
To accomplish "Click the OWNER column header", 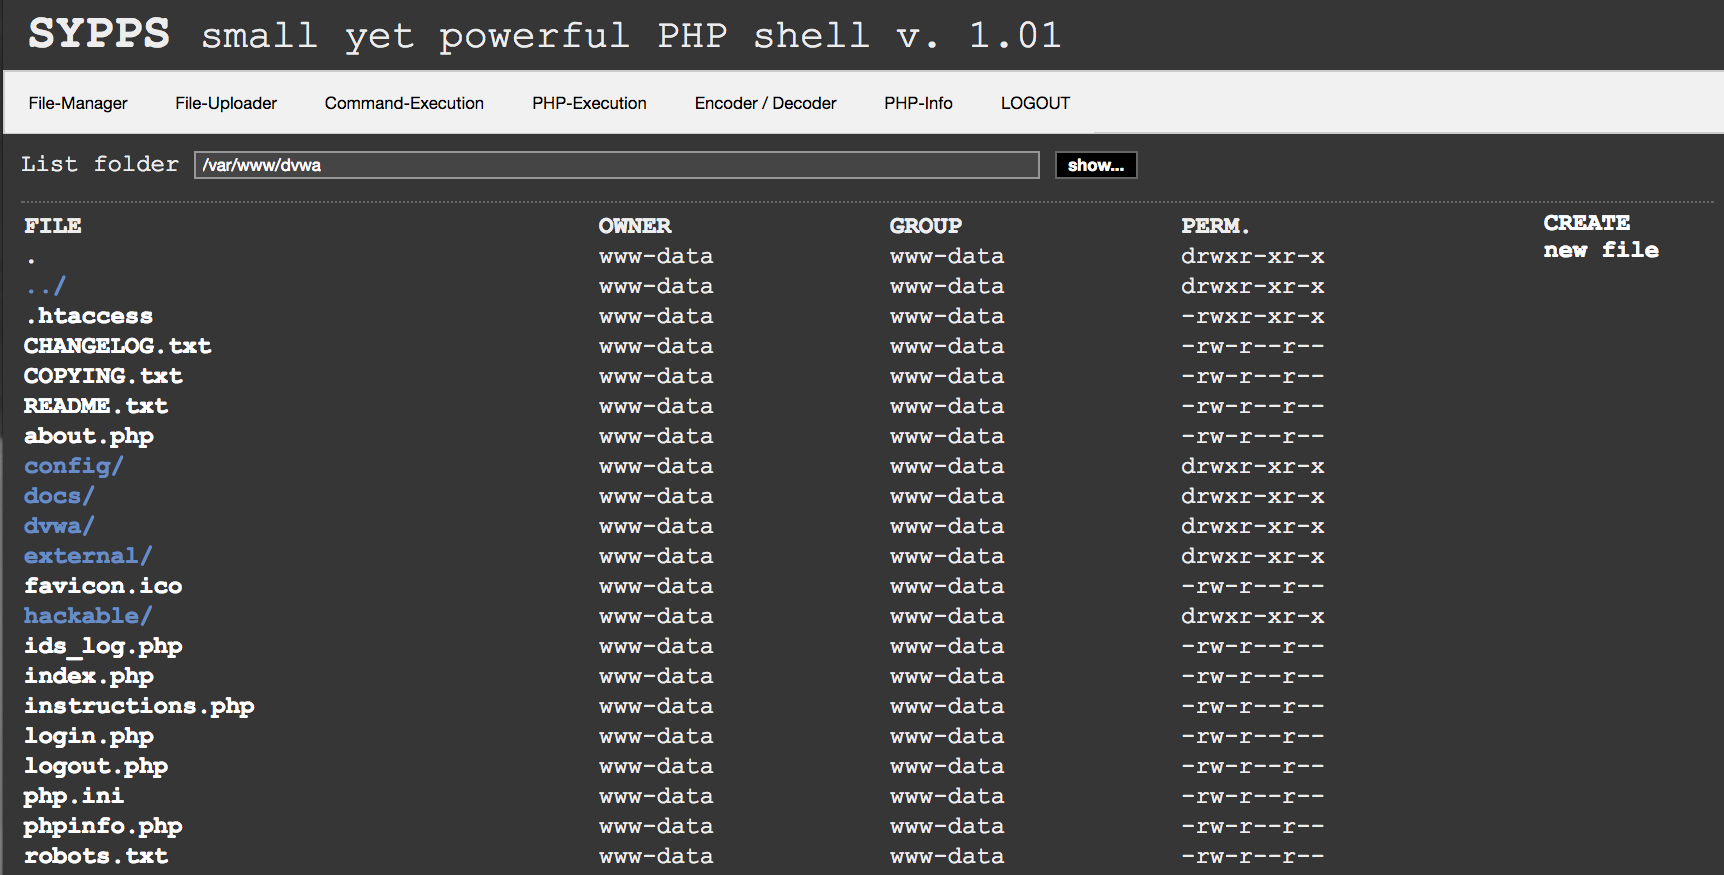I will point(635,226).
